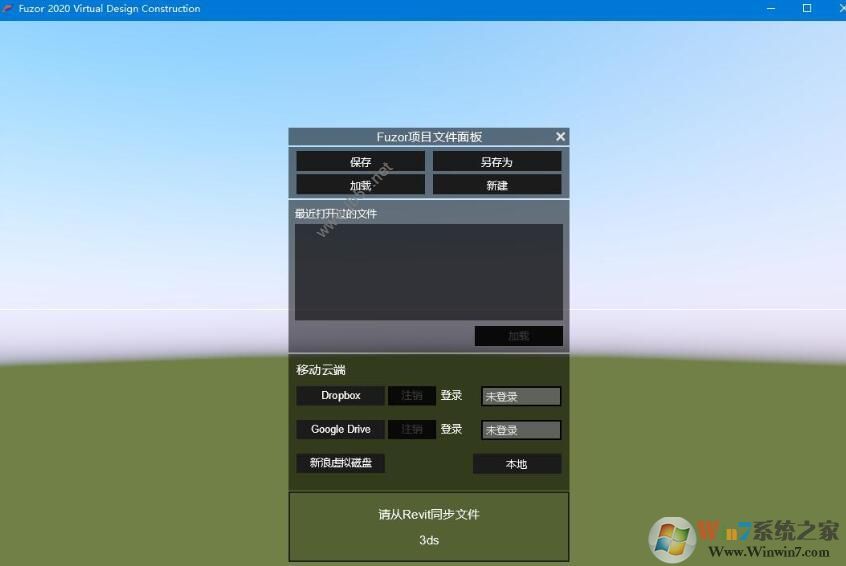This screenshot has height=566, width=846.
Task: Click the dimmed 加载 button under recent files
Action: point(518,336)
